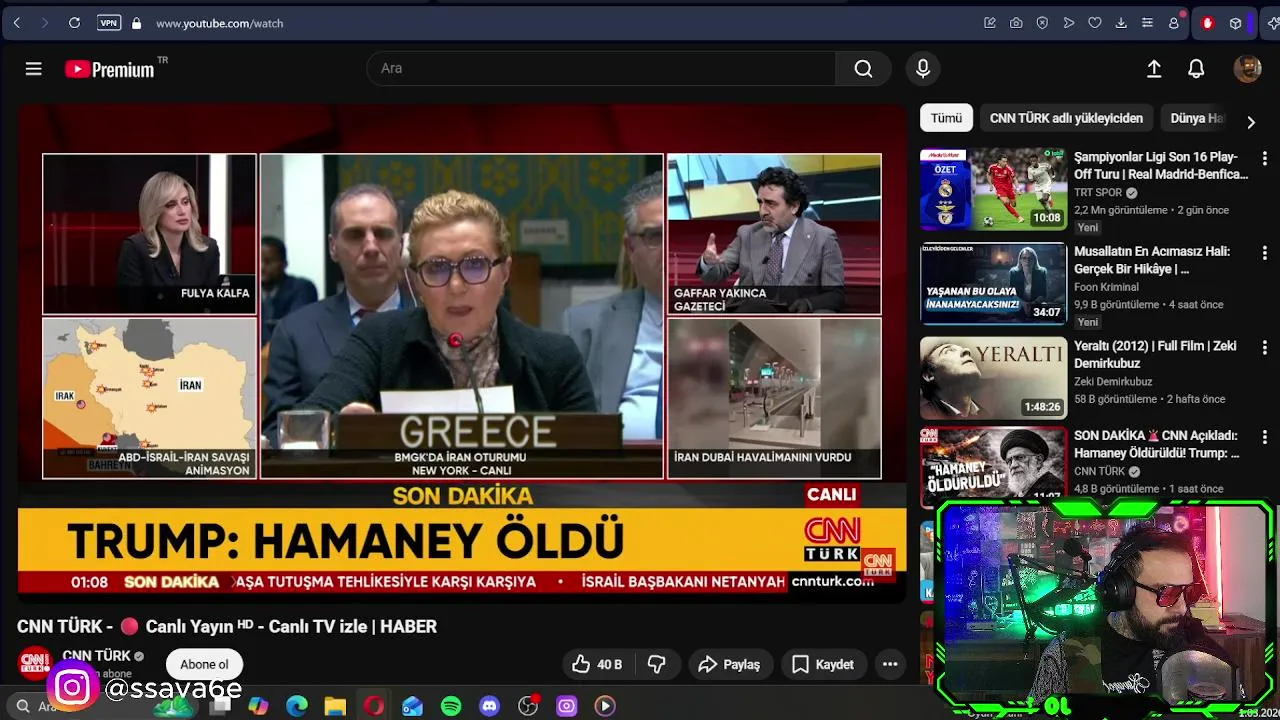1280x720 pixels.
Task: Go back with the browser back arrow
Action: coord(17,23)
